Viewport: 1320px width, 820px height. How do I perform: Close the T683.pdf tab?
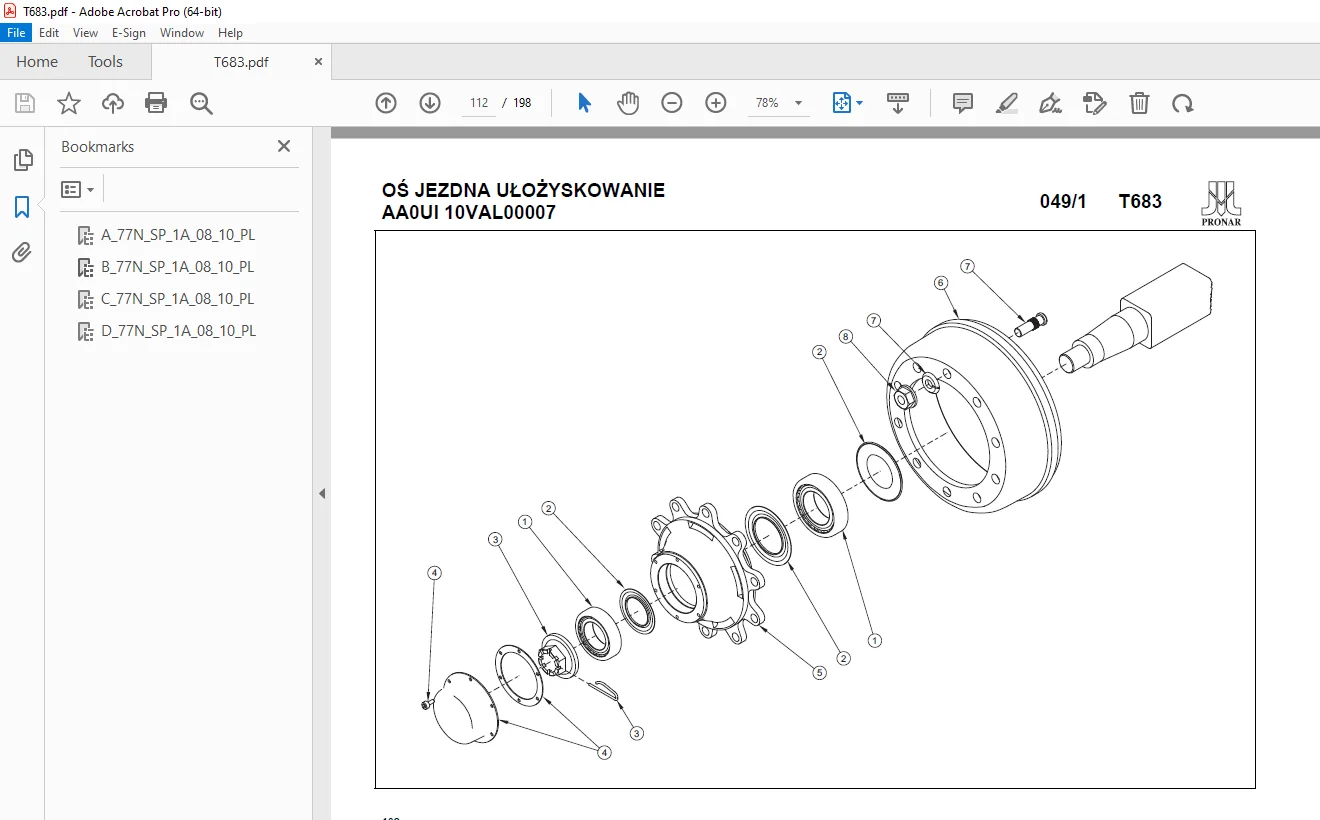pos(319,61)
